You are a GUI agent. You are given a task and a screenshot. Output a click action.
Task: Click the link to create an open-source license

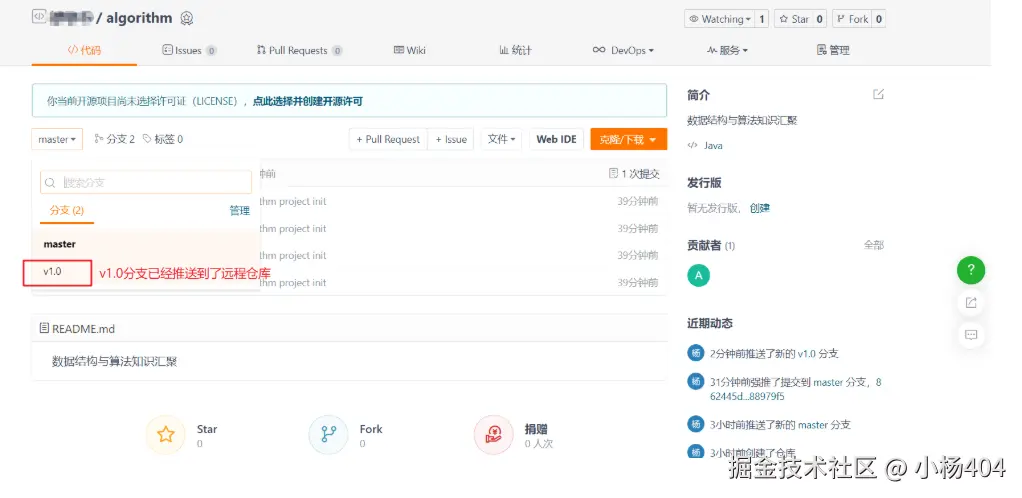pos(308,101)
